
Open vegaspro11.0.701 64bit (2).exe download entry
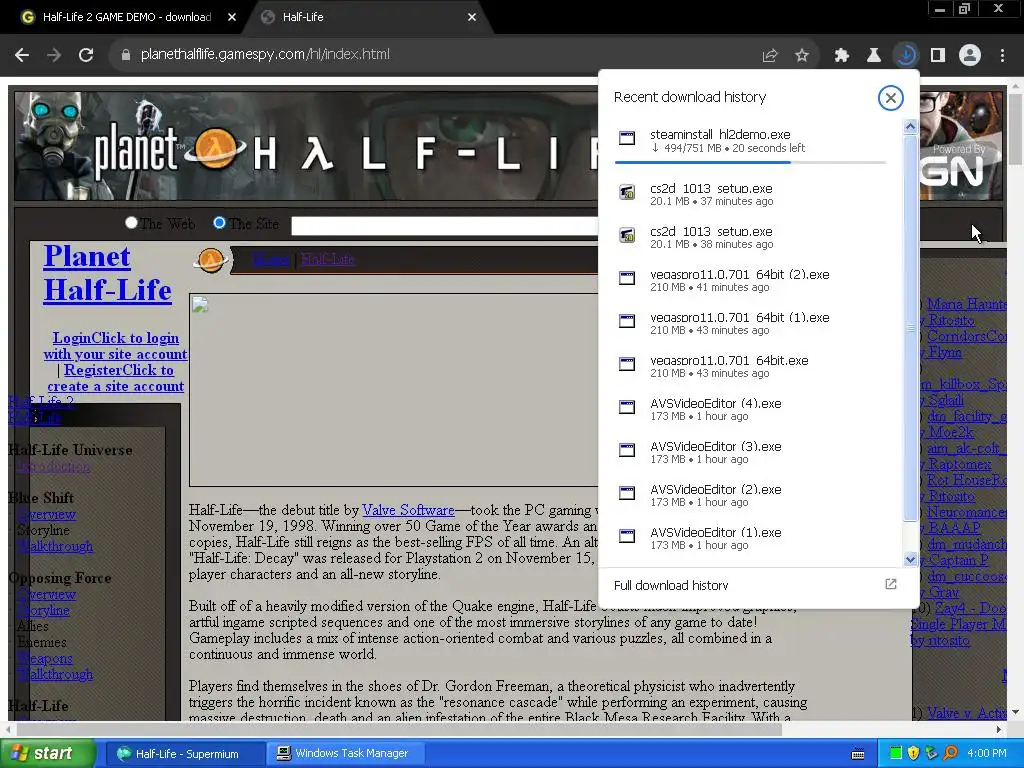click(x=751, y=280)
